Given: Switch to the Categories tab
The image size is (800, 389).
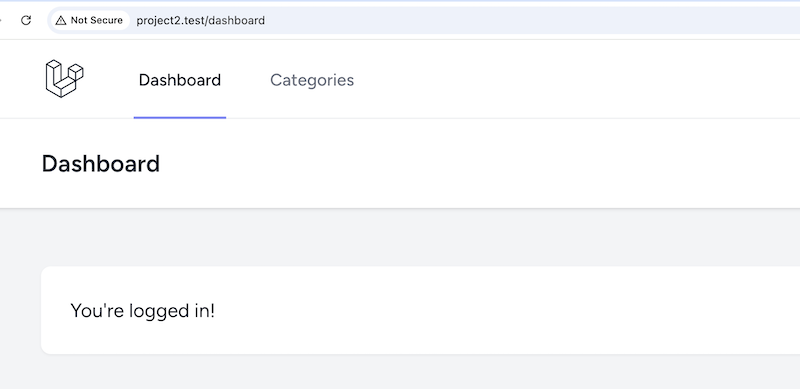Looking at the screenshot, I should click(x=312, y=80).
